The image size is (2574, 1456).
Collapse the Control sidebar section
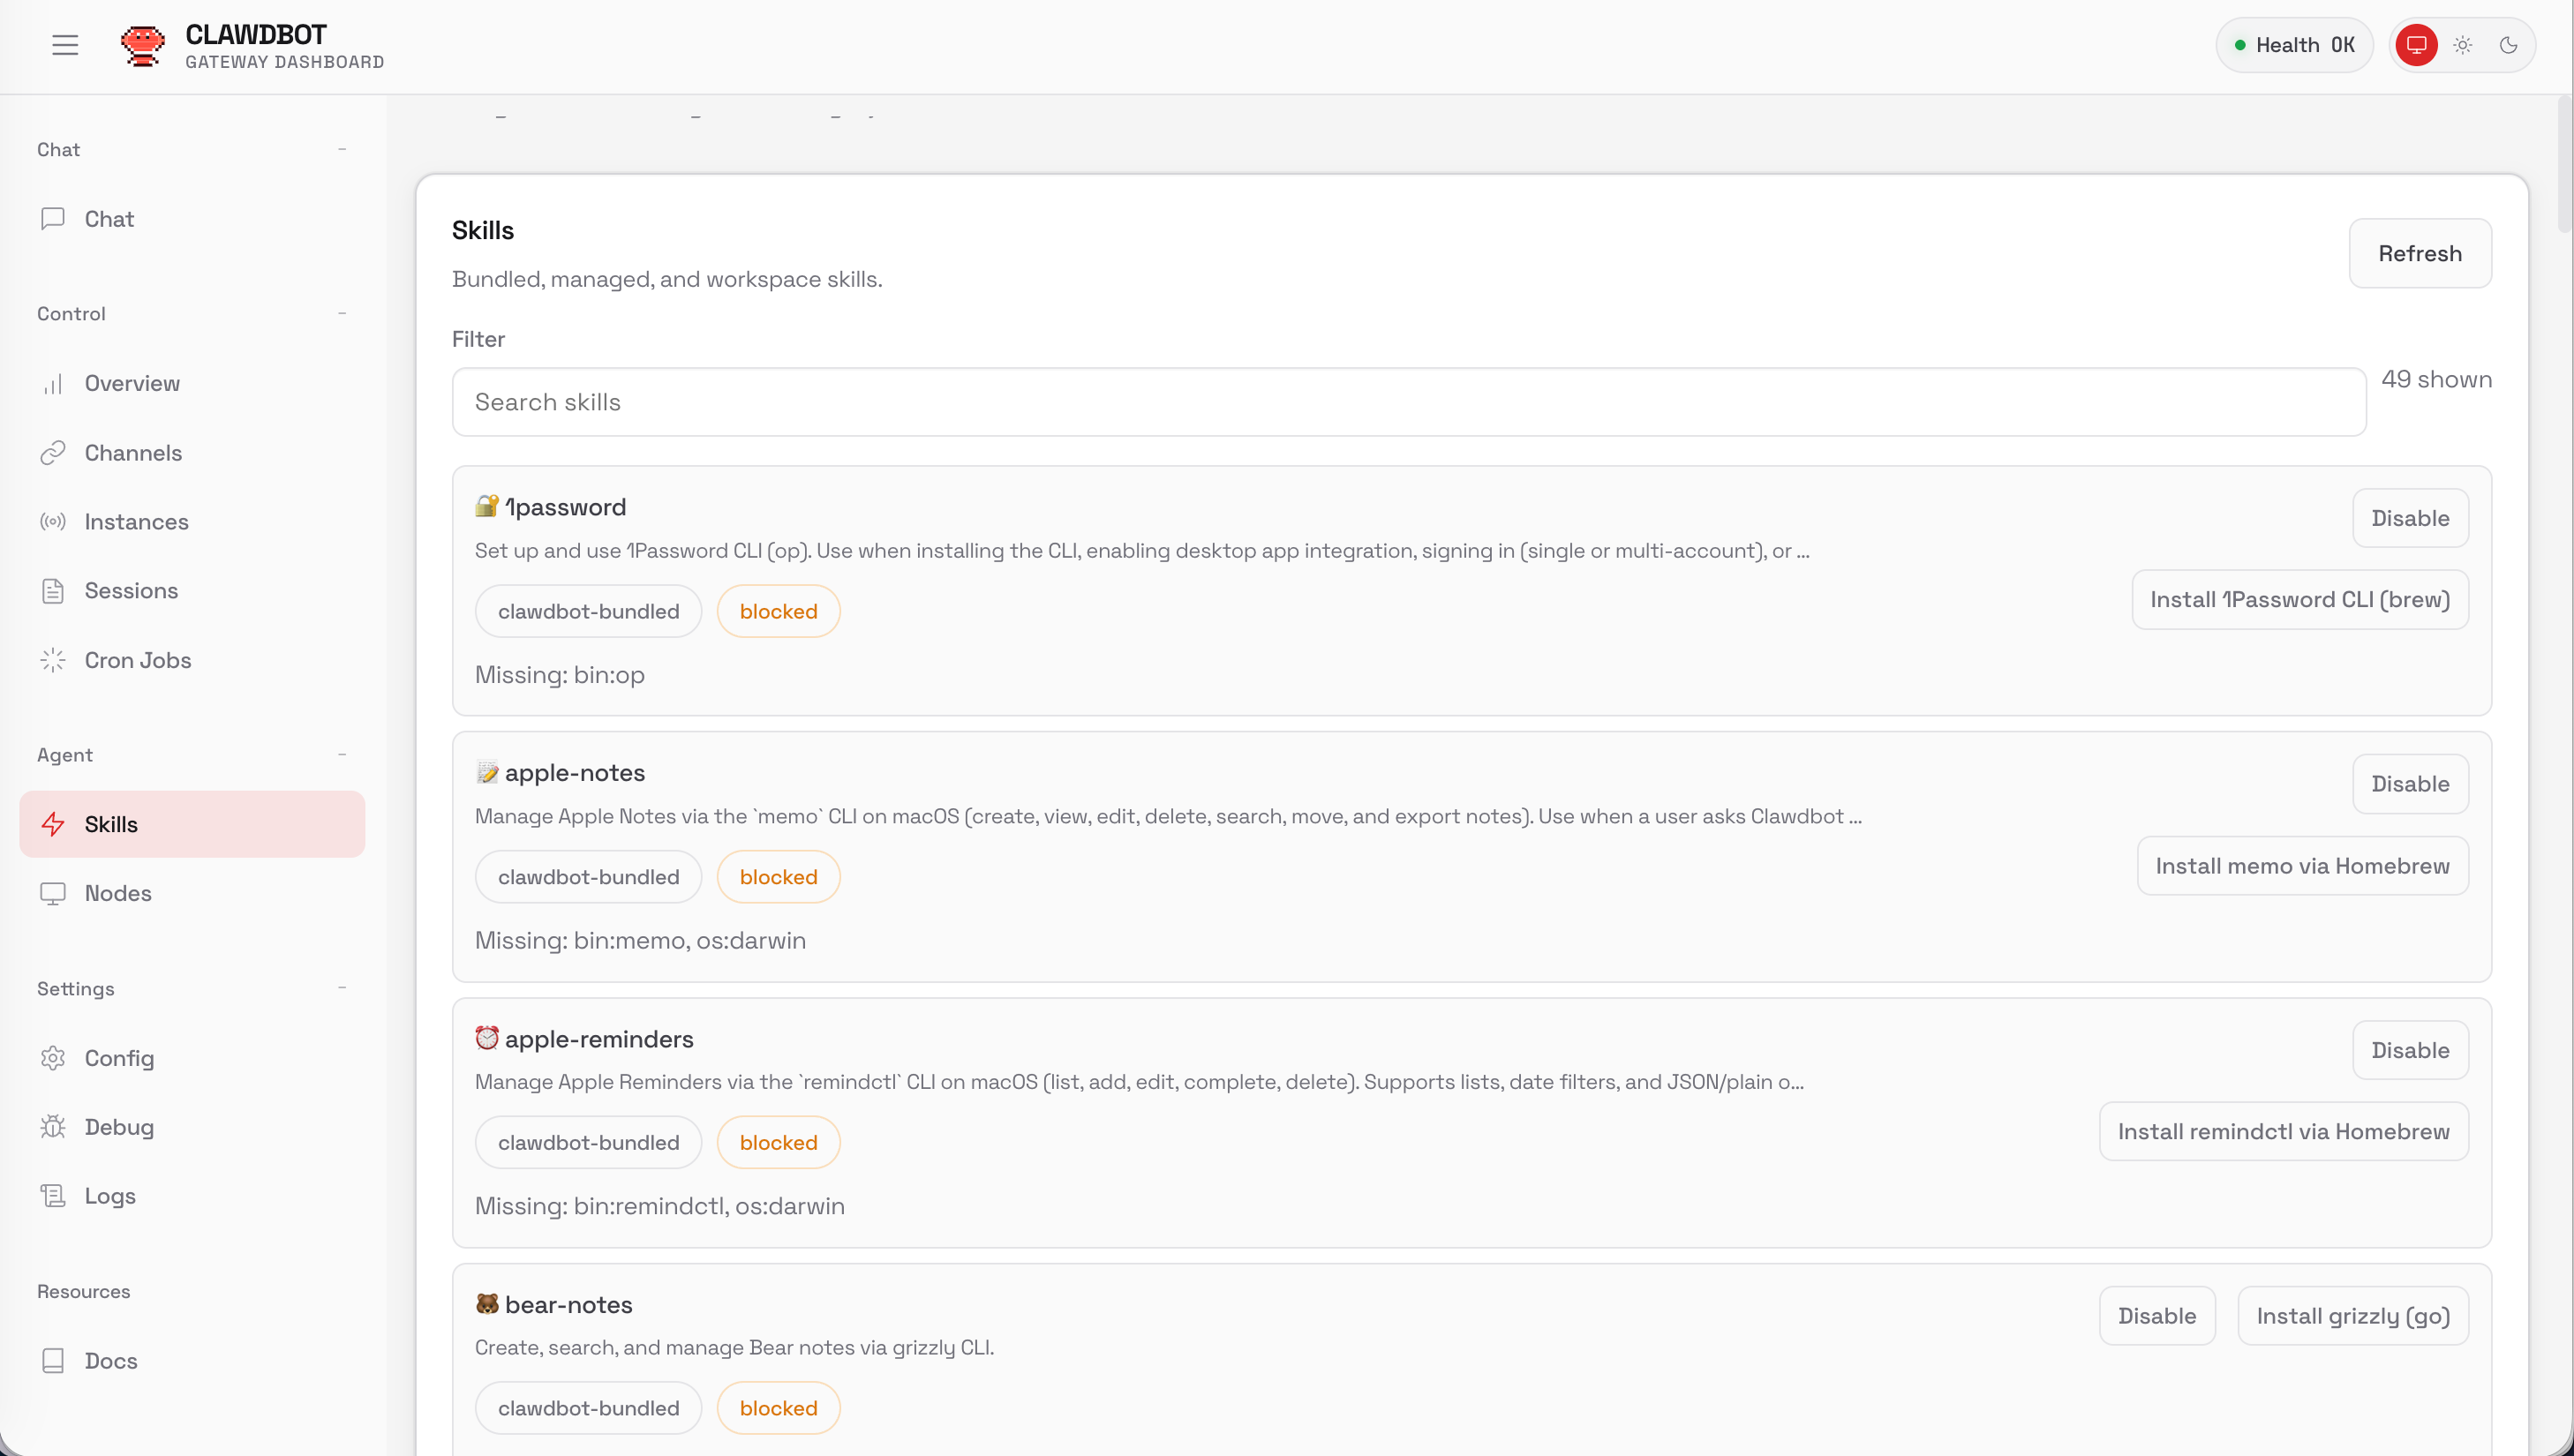pos(342,313)
